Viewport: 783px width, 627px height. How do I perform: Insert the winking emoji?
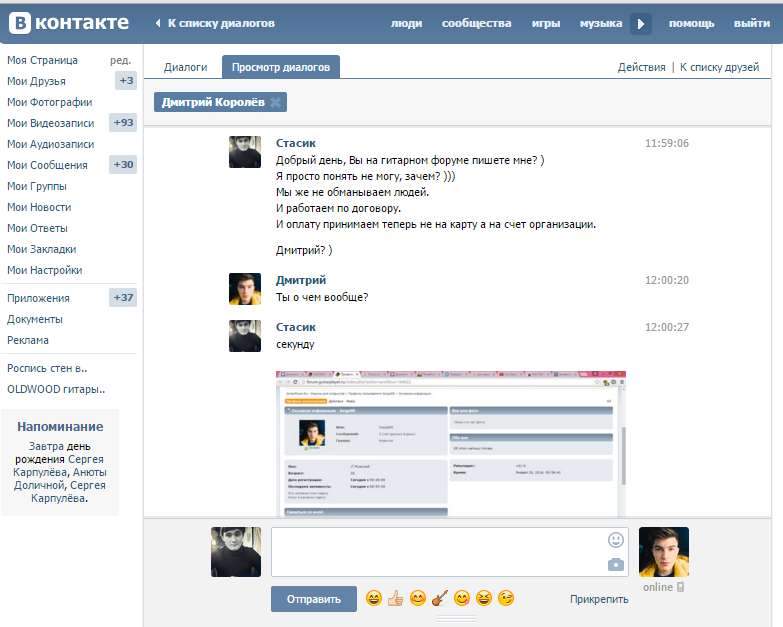[x=506, y=598]
